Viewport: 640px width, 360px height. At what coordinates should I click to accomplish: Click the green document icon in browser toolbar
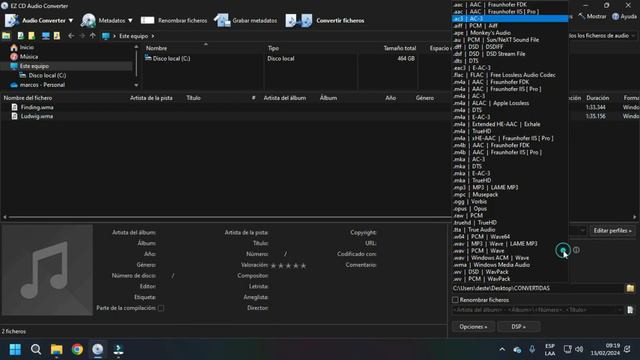20,36
